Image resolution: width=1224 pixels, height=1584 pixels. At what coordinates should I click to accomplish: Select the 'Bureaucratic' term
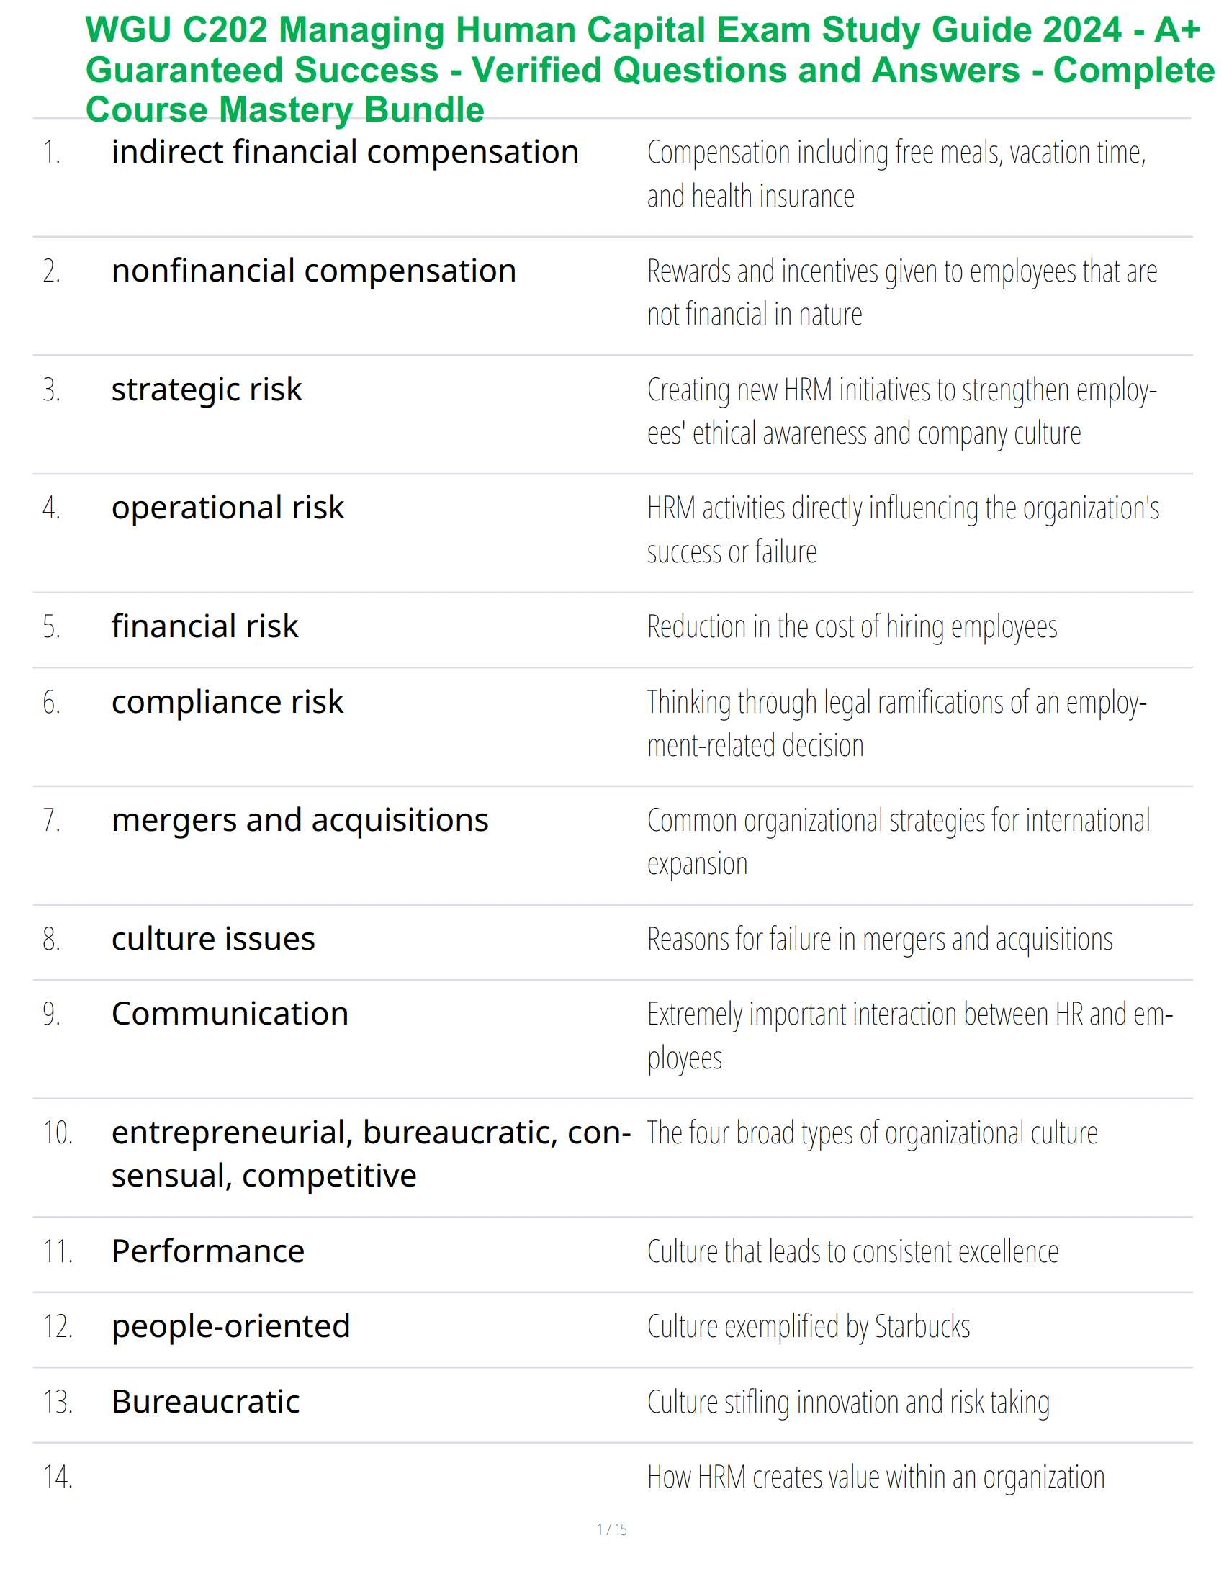(206, 1402)
